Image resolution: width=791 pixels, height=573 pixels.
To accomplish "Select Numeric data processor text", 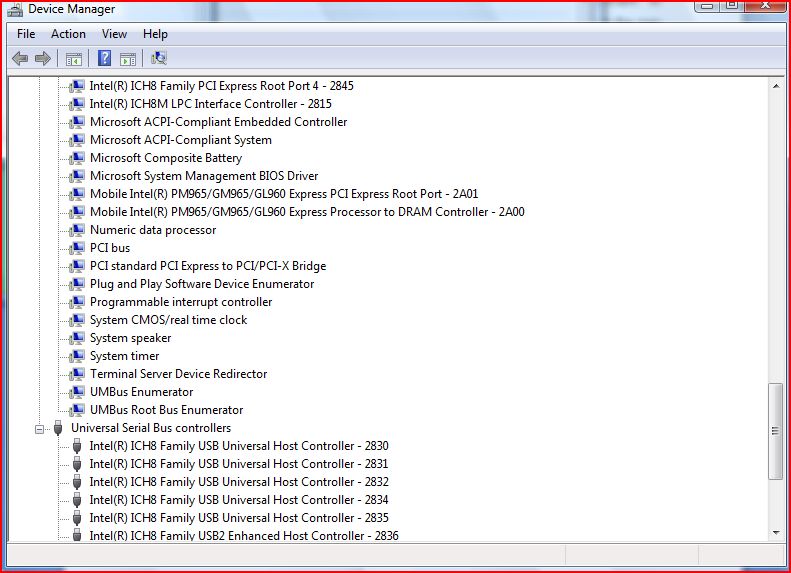I will pyautogui.click(x=153, y=230).
